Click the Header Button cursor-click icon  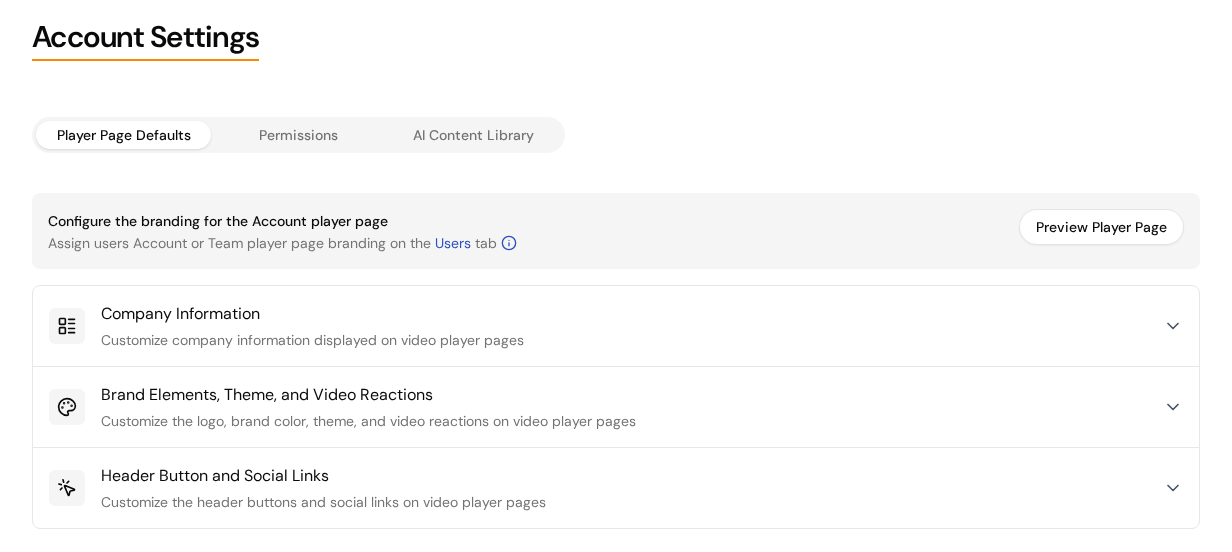coord(67,488)
